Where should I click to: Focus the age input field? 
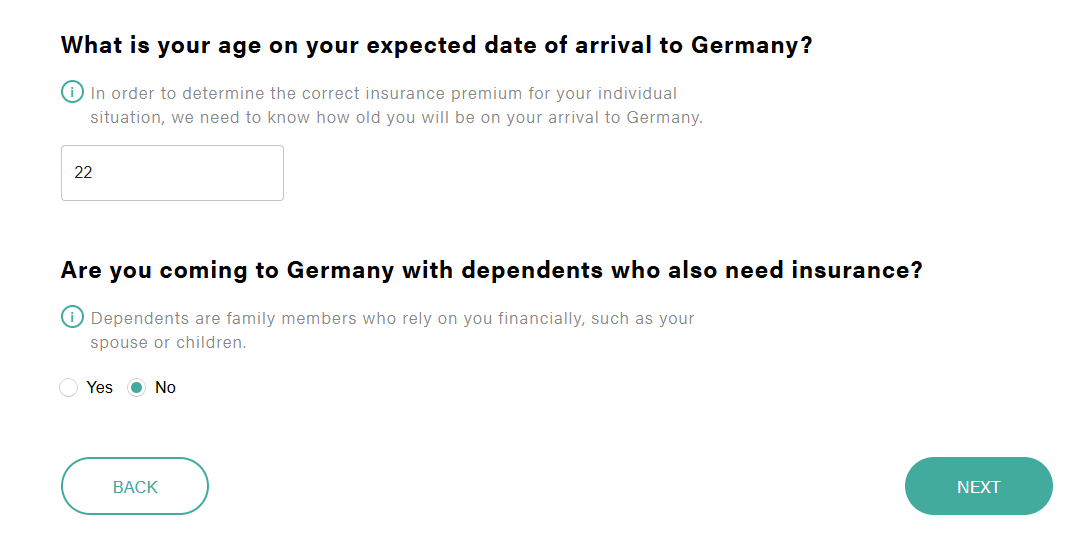[172, 173]
